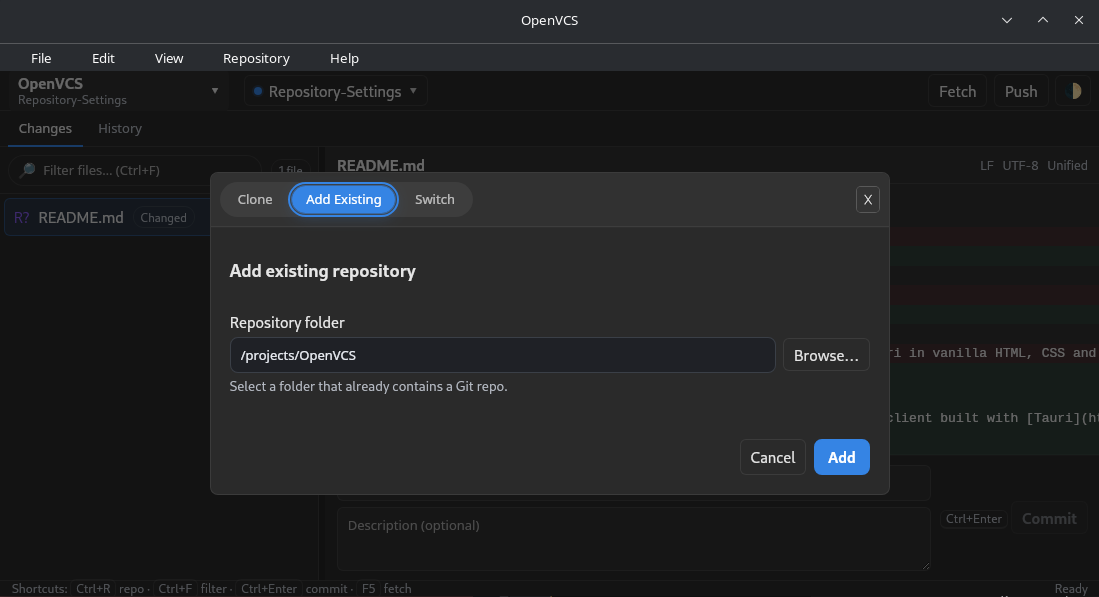Switch to the Switch tab in dialog

pyautogui.click(x=434, y=199)
